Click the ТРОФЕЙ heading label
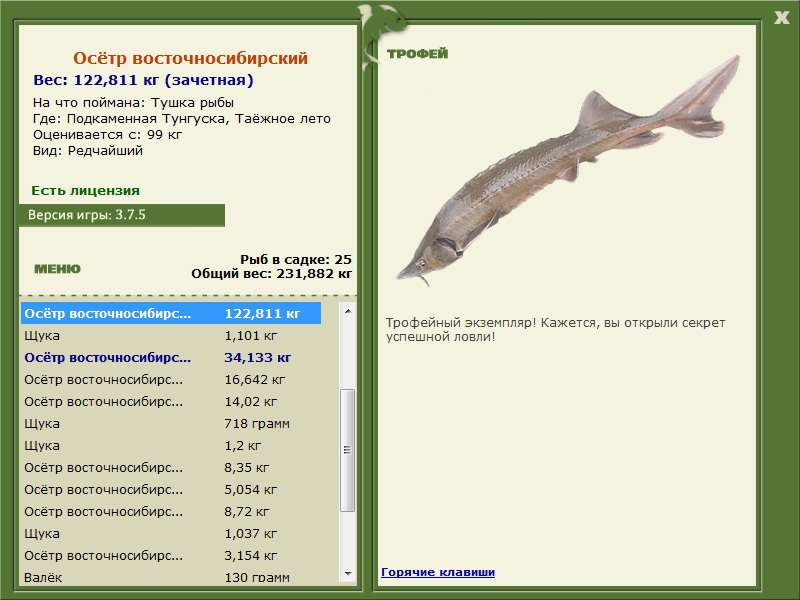The width and height of the screenshot is (800, 600). click(417, 54)
